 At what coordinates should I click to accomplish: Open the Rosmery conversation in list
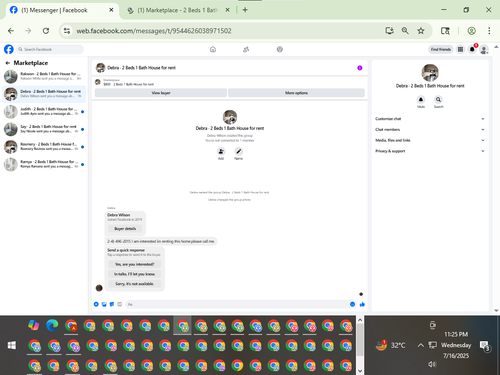(43, 147)
